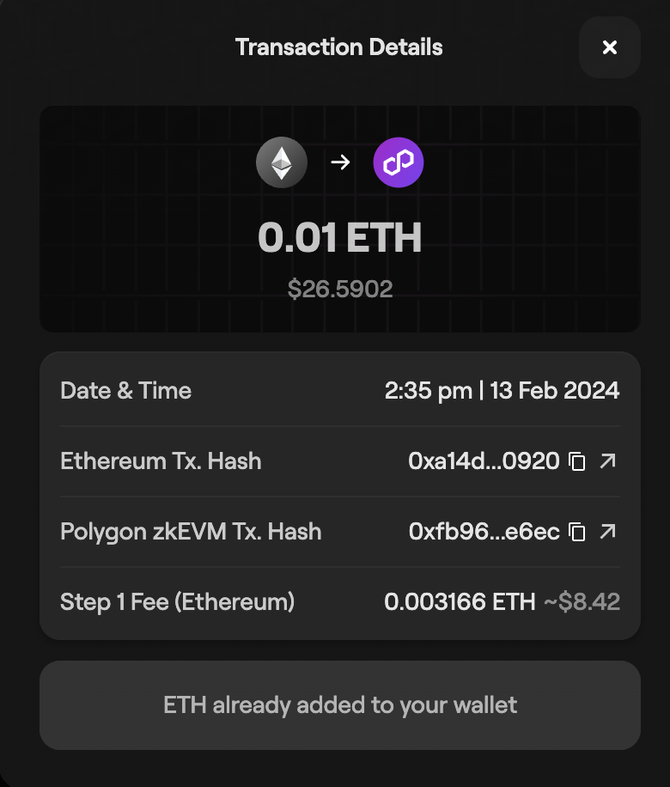Screen dimensions: 670x787
Task: Copy the Ethereum transaction hash
Action: point(577,462)
